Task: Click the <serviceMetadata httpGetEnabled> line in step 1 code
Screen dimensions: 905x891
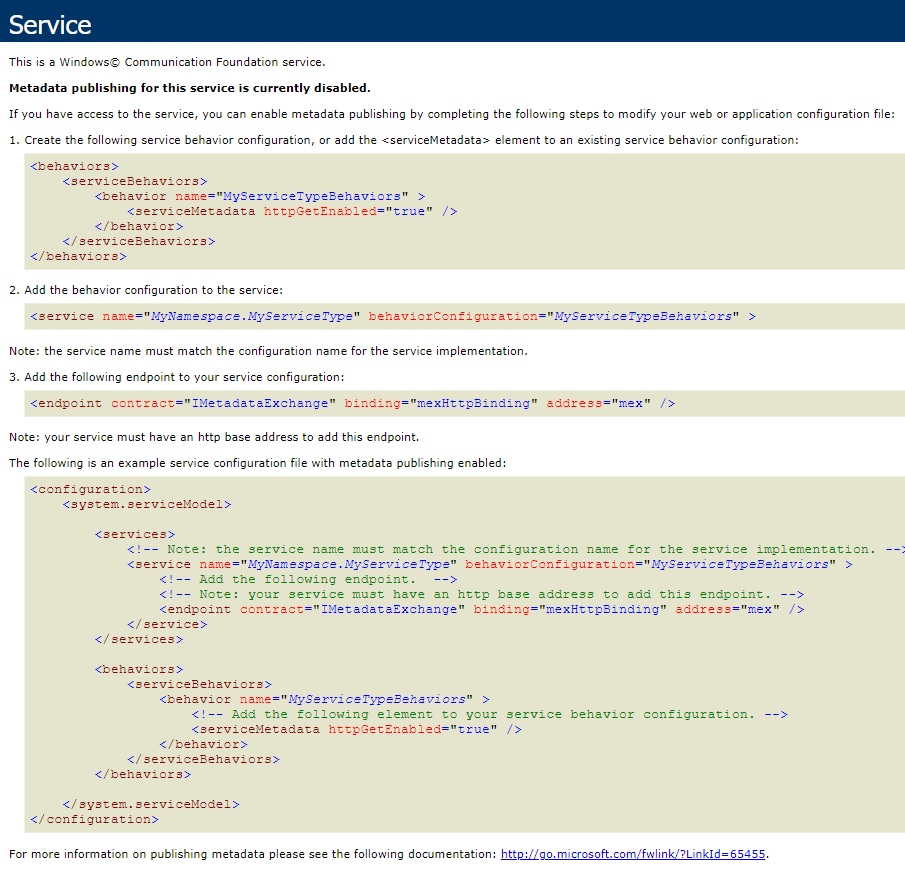Action: [x=293, y=211]
